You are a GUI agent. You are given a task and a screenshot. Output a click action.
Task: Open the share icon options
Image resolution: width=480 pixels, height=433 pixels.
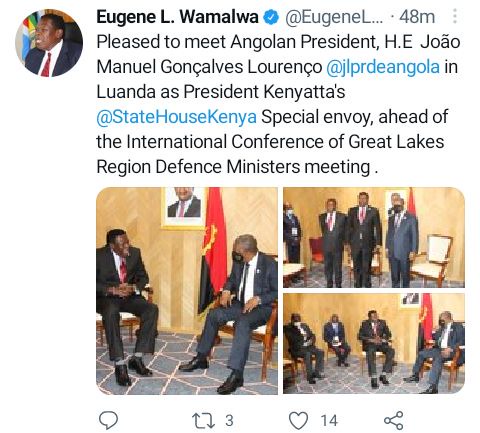394,420
